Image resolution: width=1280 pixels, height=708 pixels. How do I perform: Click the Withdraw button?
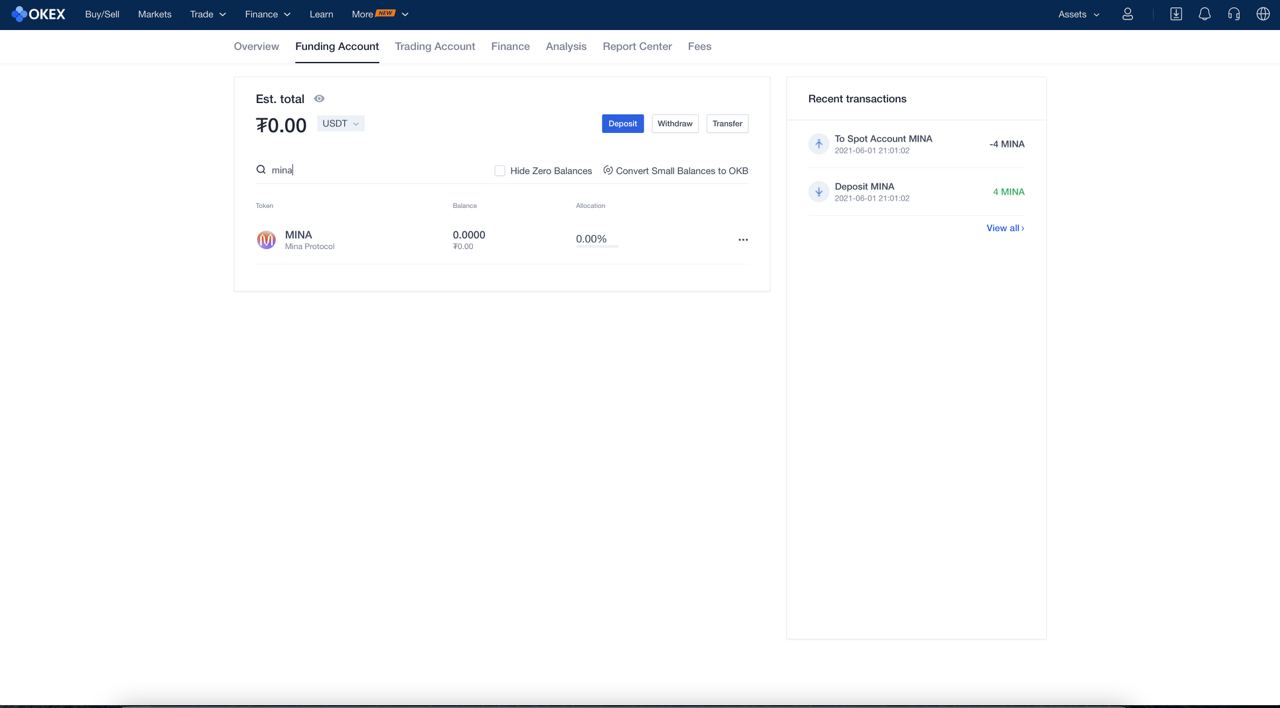pos(675,124)
